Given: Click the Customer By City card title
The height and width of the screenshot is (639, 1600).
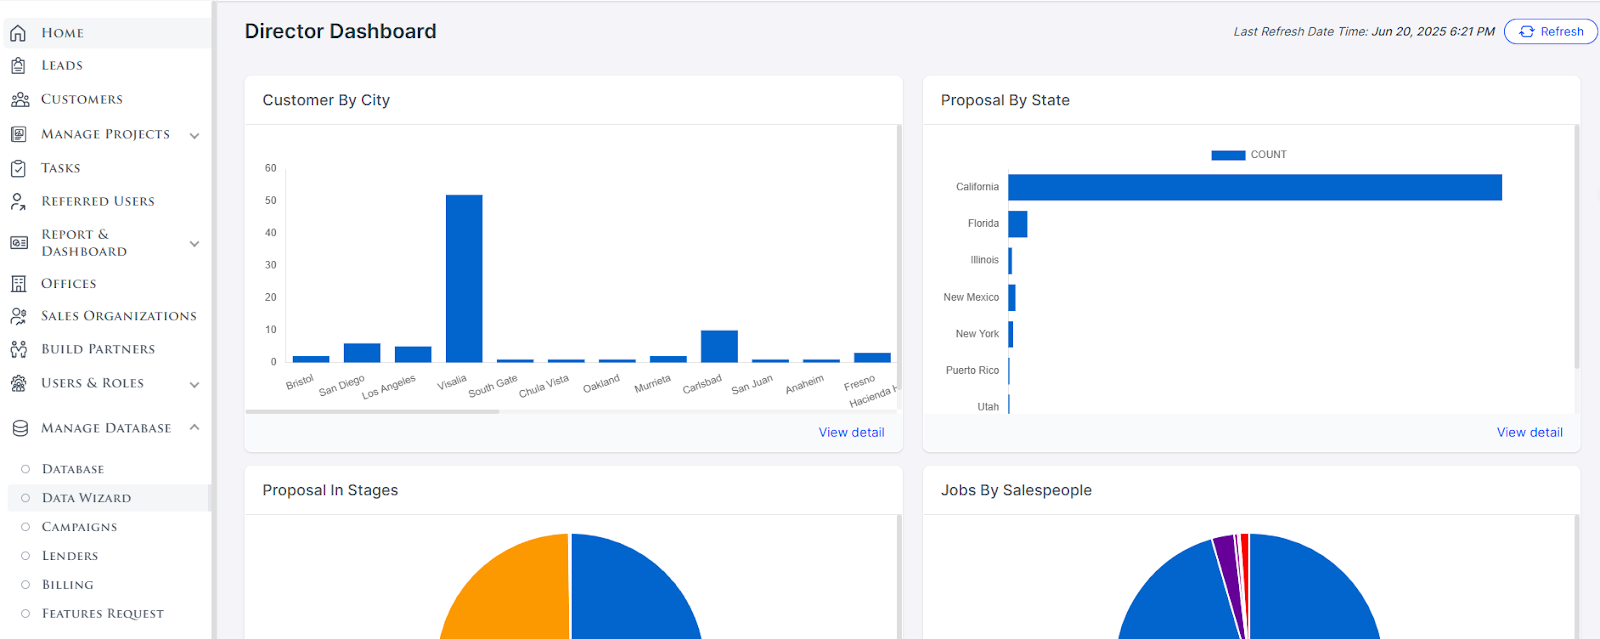Looking at the screenshot, I should pyautogui.click(x=326, y=100).
